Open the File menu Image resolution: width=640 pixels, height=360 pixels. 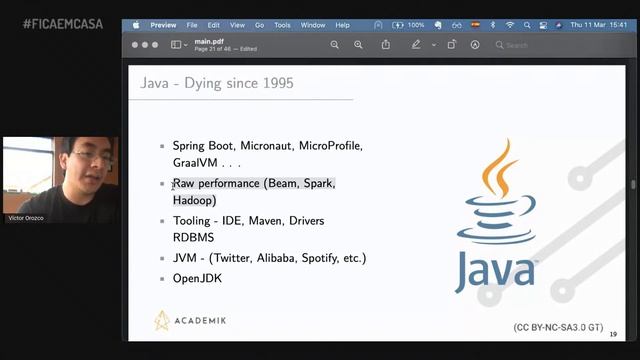pyautogui.click(x=192, y=25)
